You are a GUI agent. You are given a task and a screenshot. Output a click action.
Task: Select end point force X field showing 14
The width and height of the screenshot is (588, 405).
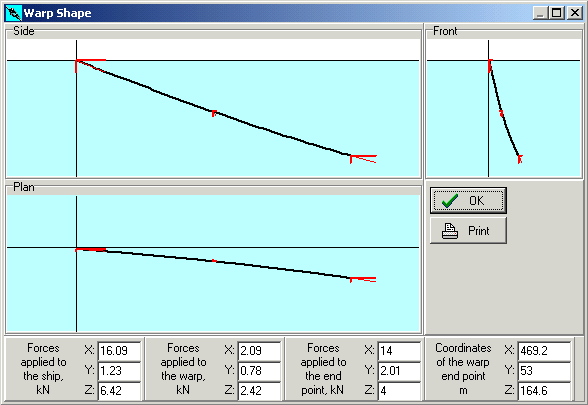point(399,351)
